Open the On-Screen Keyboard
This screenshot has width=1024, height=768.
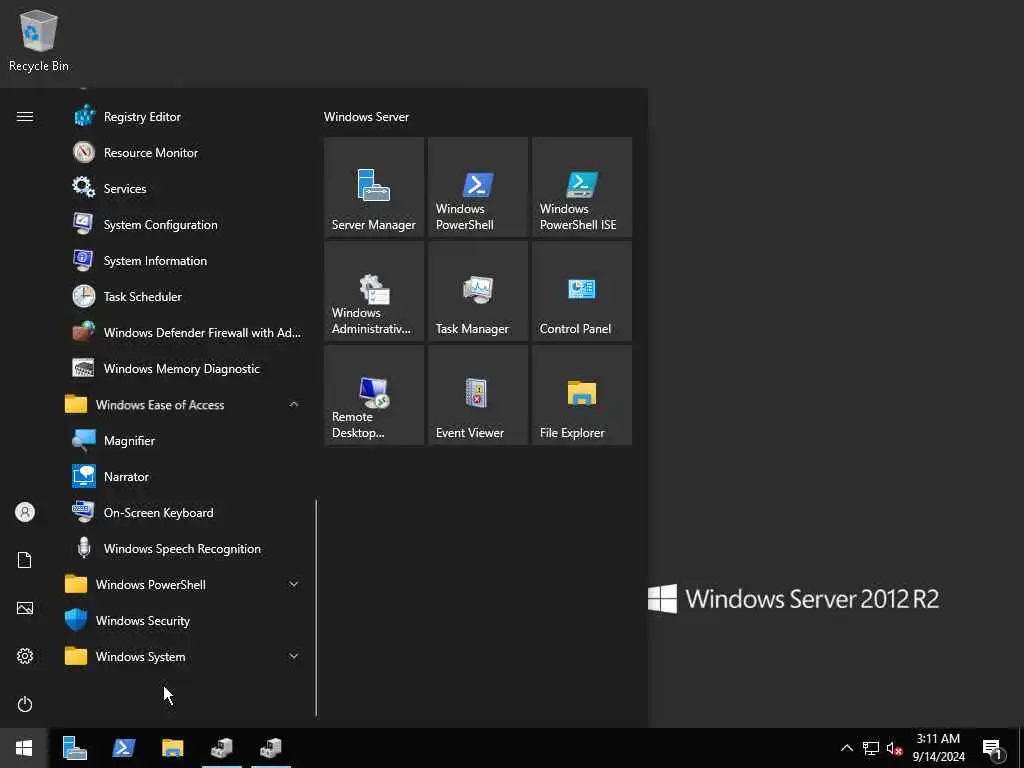pyautogui.click(x=183, y=513)
